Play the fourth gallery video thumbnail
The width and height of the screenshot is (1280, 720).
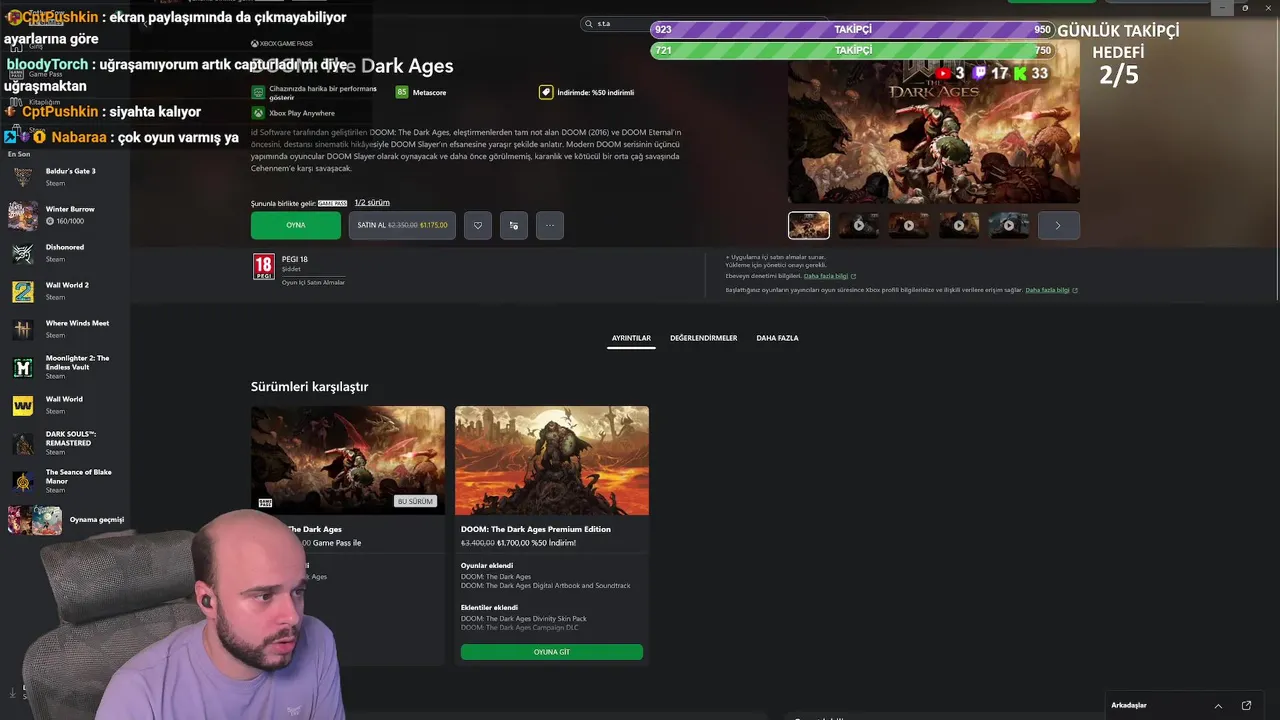(x=959, y=225)
